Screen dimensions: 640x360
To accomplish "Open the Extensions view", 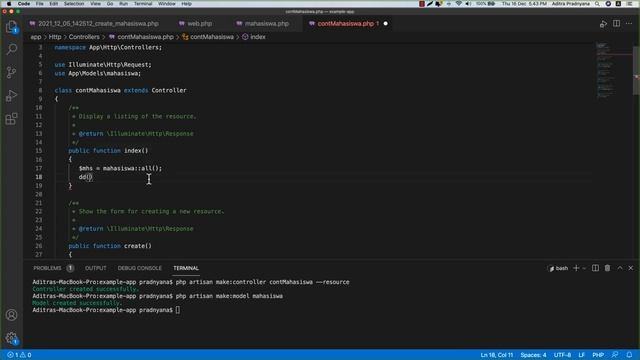I will pyautogui.click(x=11, y=119).
